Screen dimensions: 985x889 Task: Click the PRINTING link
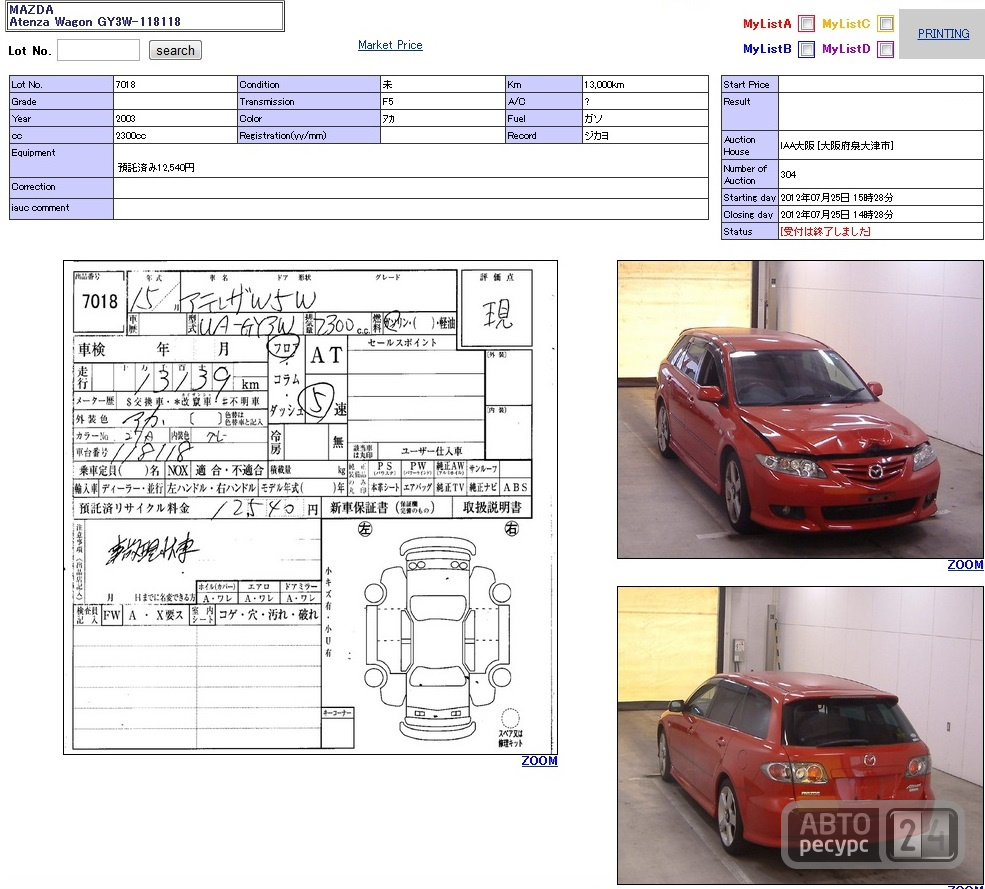point(943,34)
